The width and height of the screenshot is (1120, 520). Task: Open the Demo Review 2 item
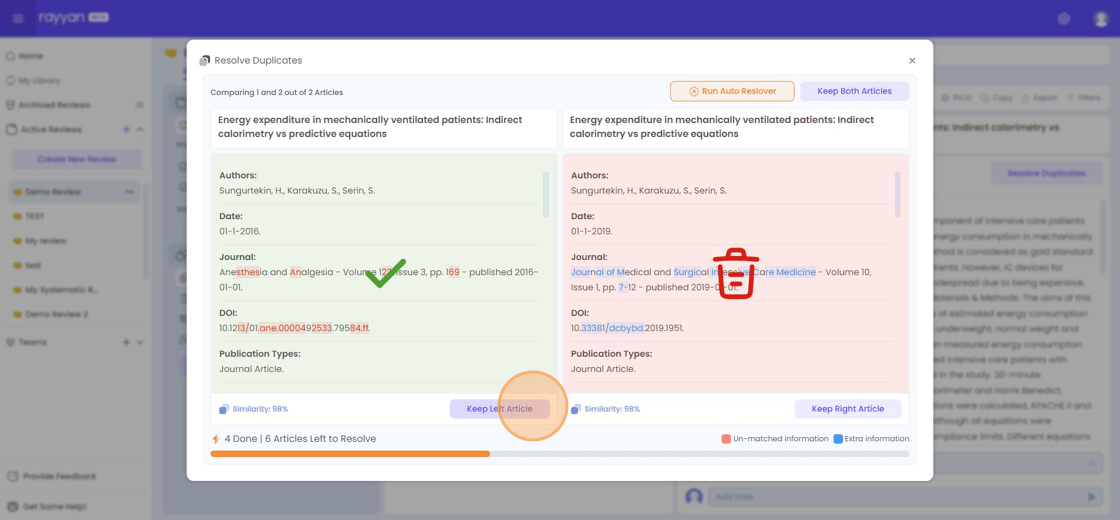(x=56, y=314)
